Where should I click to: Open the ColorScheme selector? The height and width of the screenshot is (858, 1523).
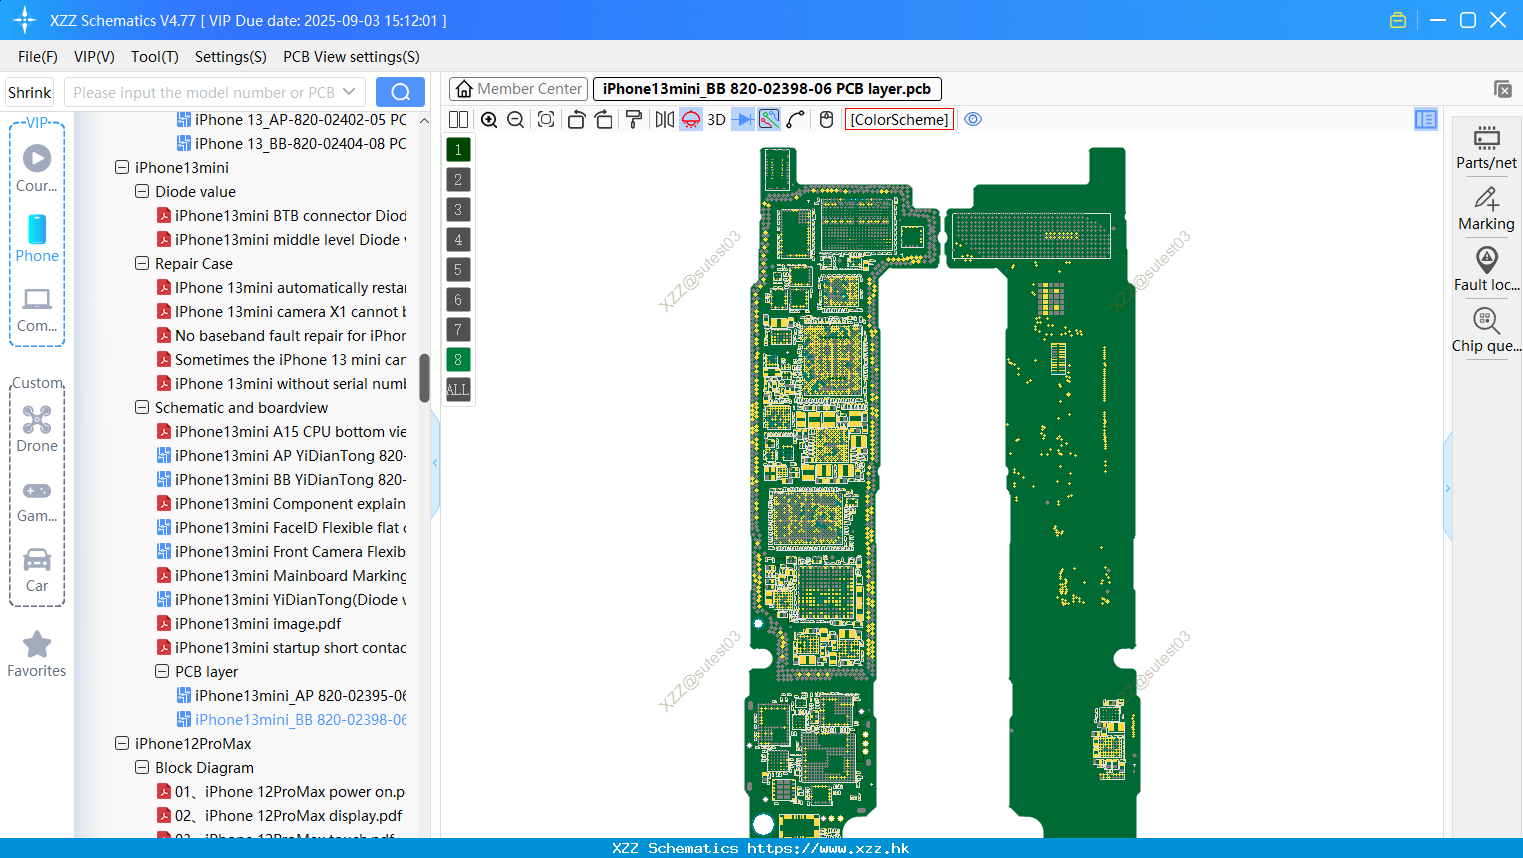899,119
